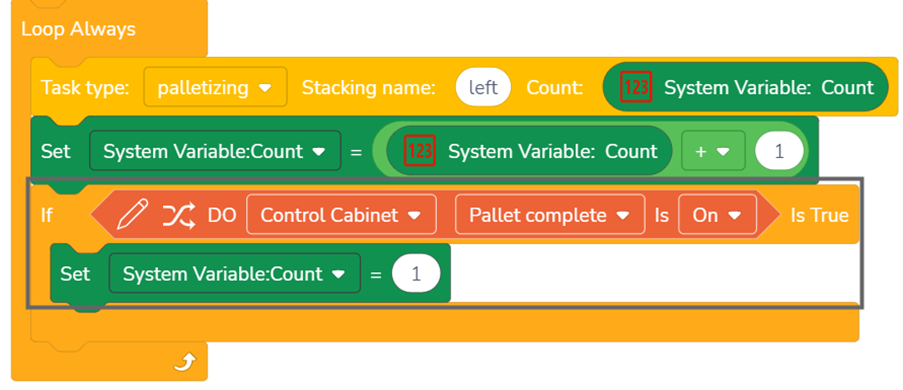Viewport: 903px width, 390px height.
Task: Click the loop-back arrow icon at loop bottom
Action: pyautogui.click(x=186, y=361)
